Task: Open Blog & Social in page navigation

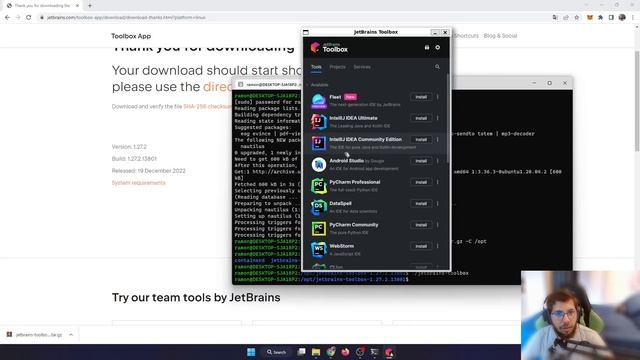Action: (500, 36)
